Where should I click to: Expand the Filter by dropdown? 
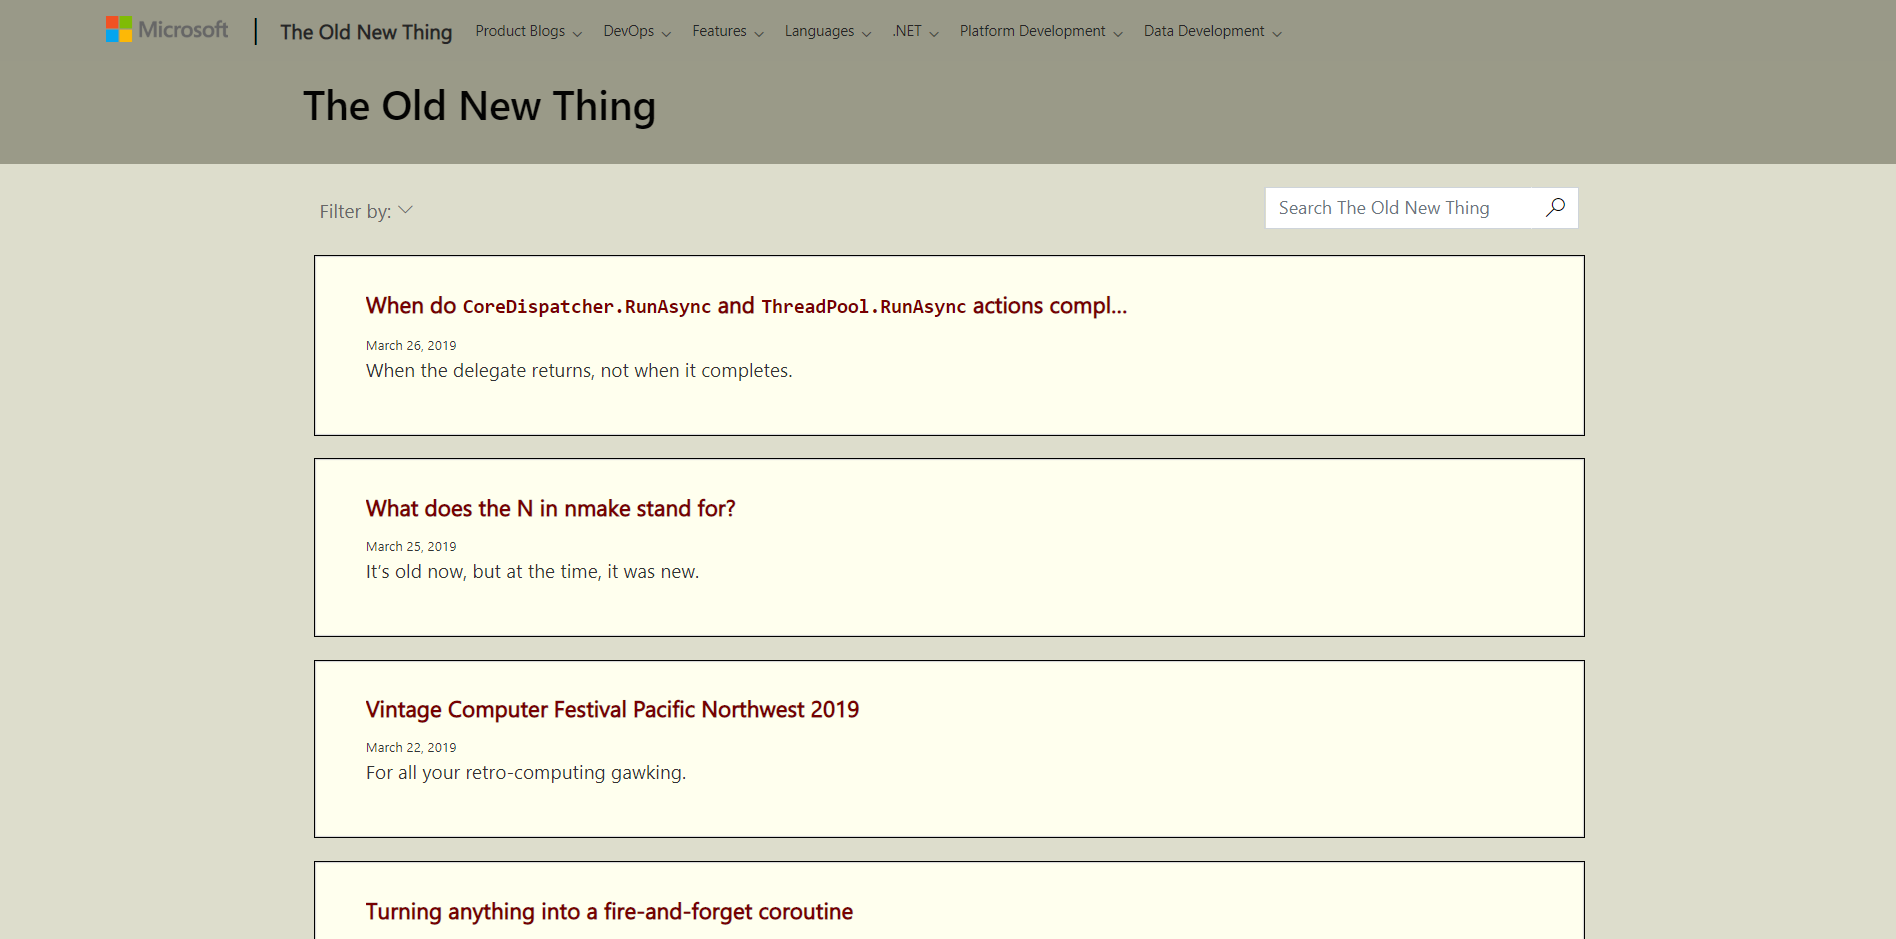[366, 211]
